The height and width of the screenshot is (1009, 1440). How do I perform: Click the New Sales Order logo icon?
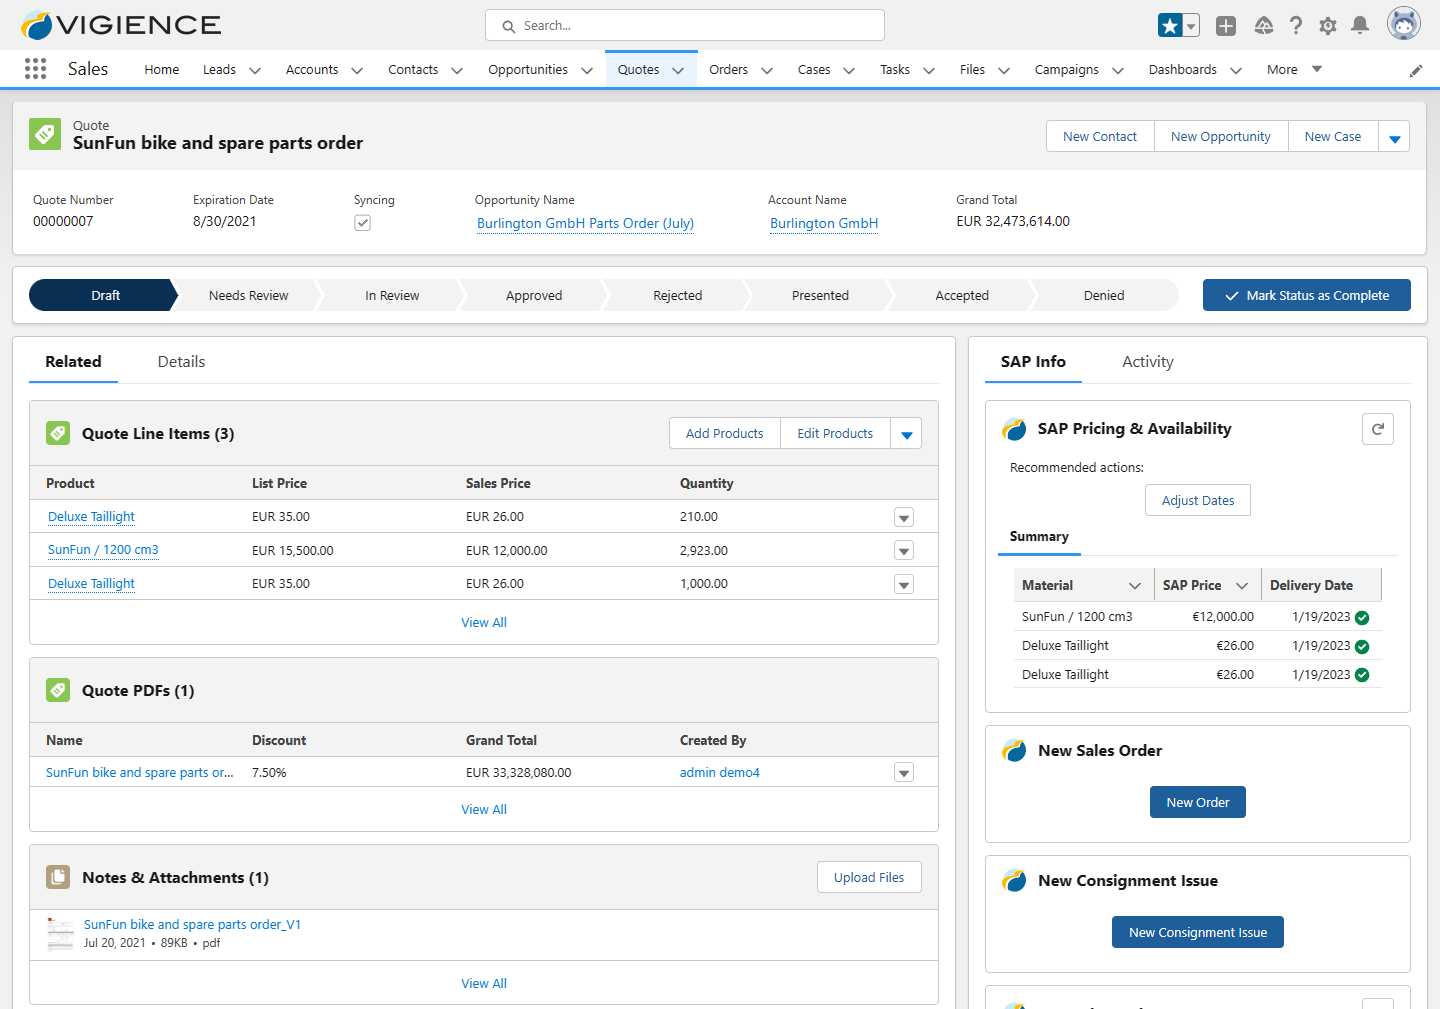click(x=1014, y=751)
